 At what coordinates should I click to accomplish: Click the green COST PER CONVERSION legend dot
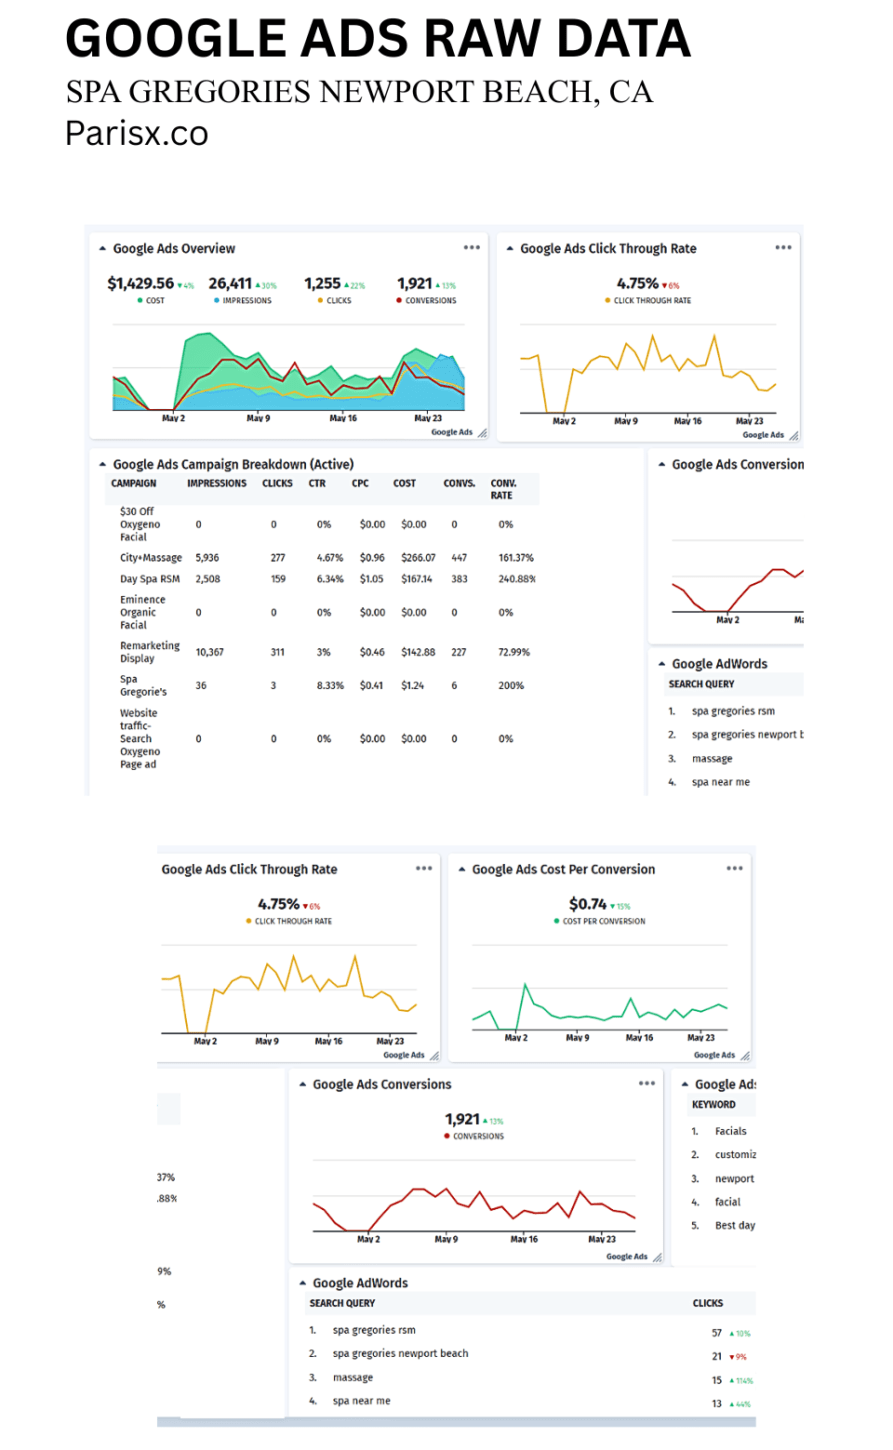click(556, 922)
